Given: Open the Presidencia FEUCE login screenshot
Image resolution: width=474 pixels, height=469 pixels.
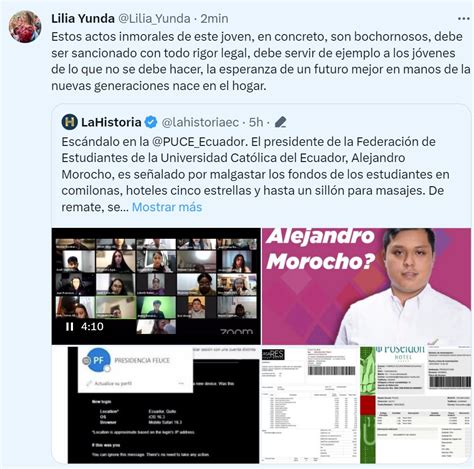Looking at the screenshot, I should pyautogui.click(x=156, y=405).
